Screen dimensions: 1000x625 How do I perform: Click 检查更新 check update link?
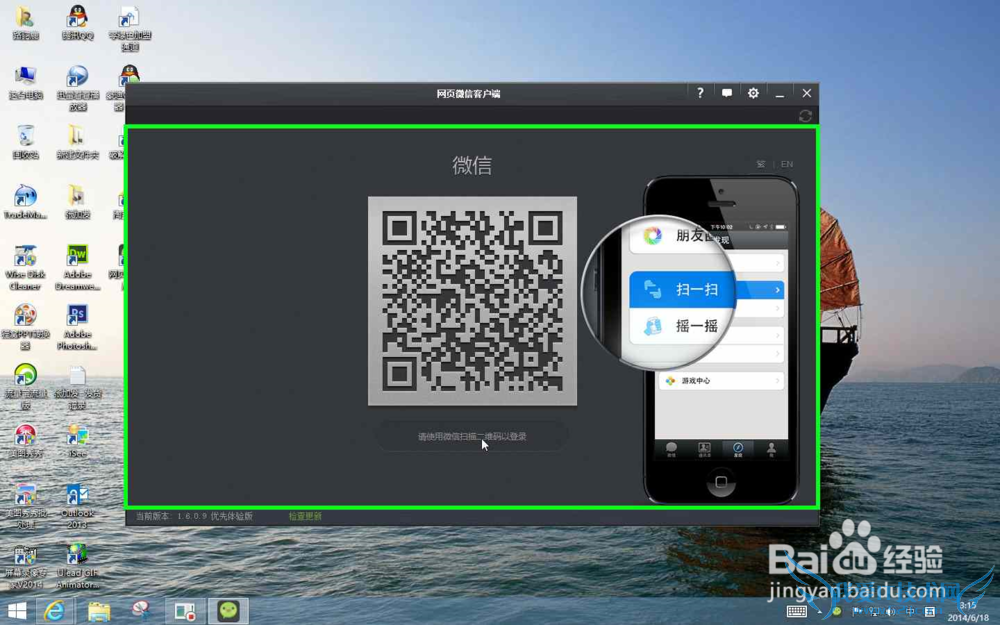click(305, 516)
